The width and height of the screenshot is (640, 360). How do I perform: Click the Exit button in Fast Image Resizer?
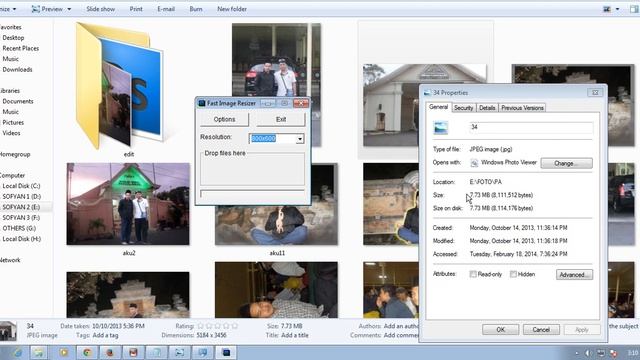(281, 119)
